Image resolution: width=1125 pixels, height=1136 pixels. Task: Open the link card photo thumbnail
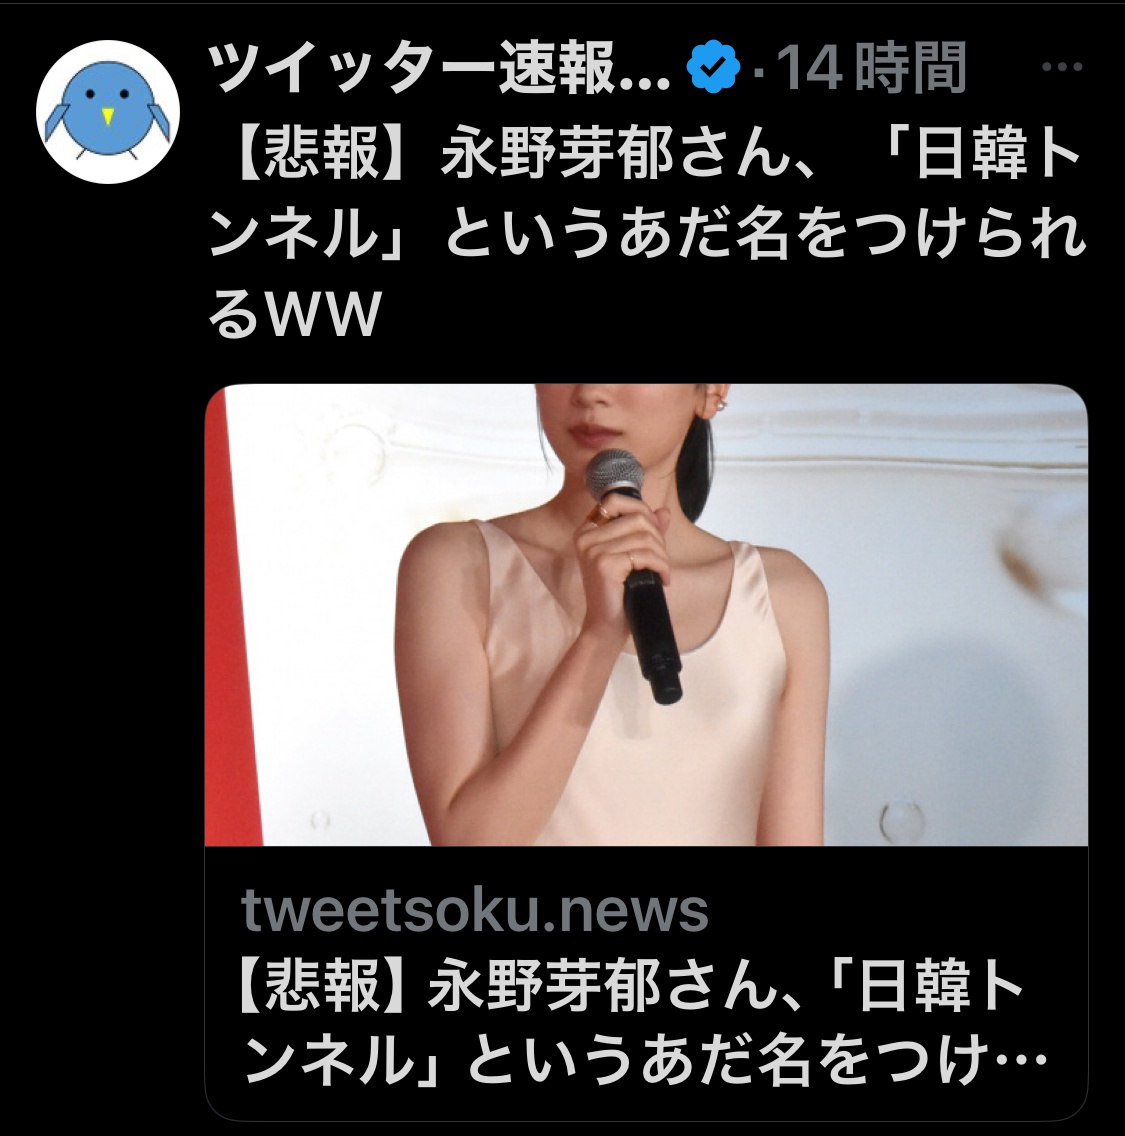tap(646, 614)
